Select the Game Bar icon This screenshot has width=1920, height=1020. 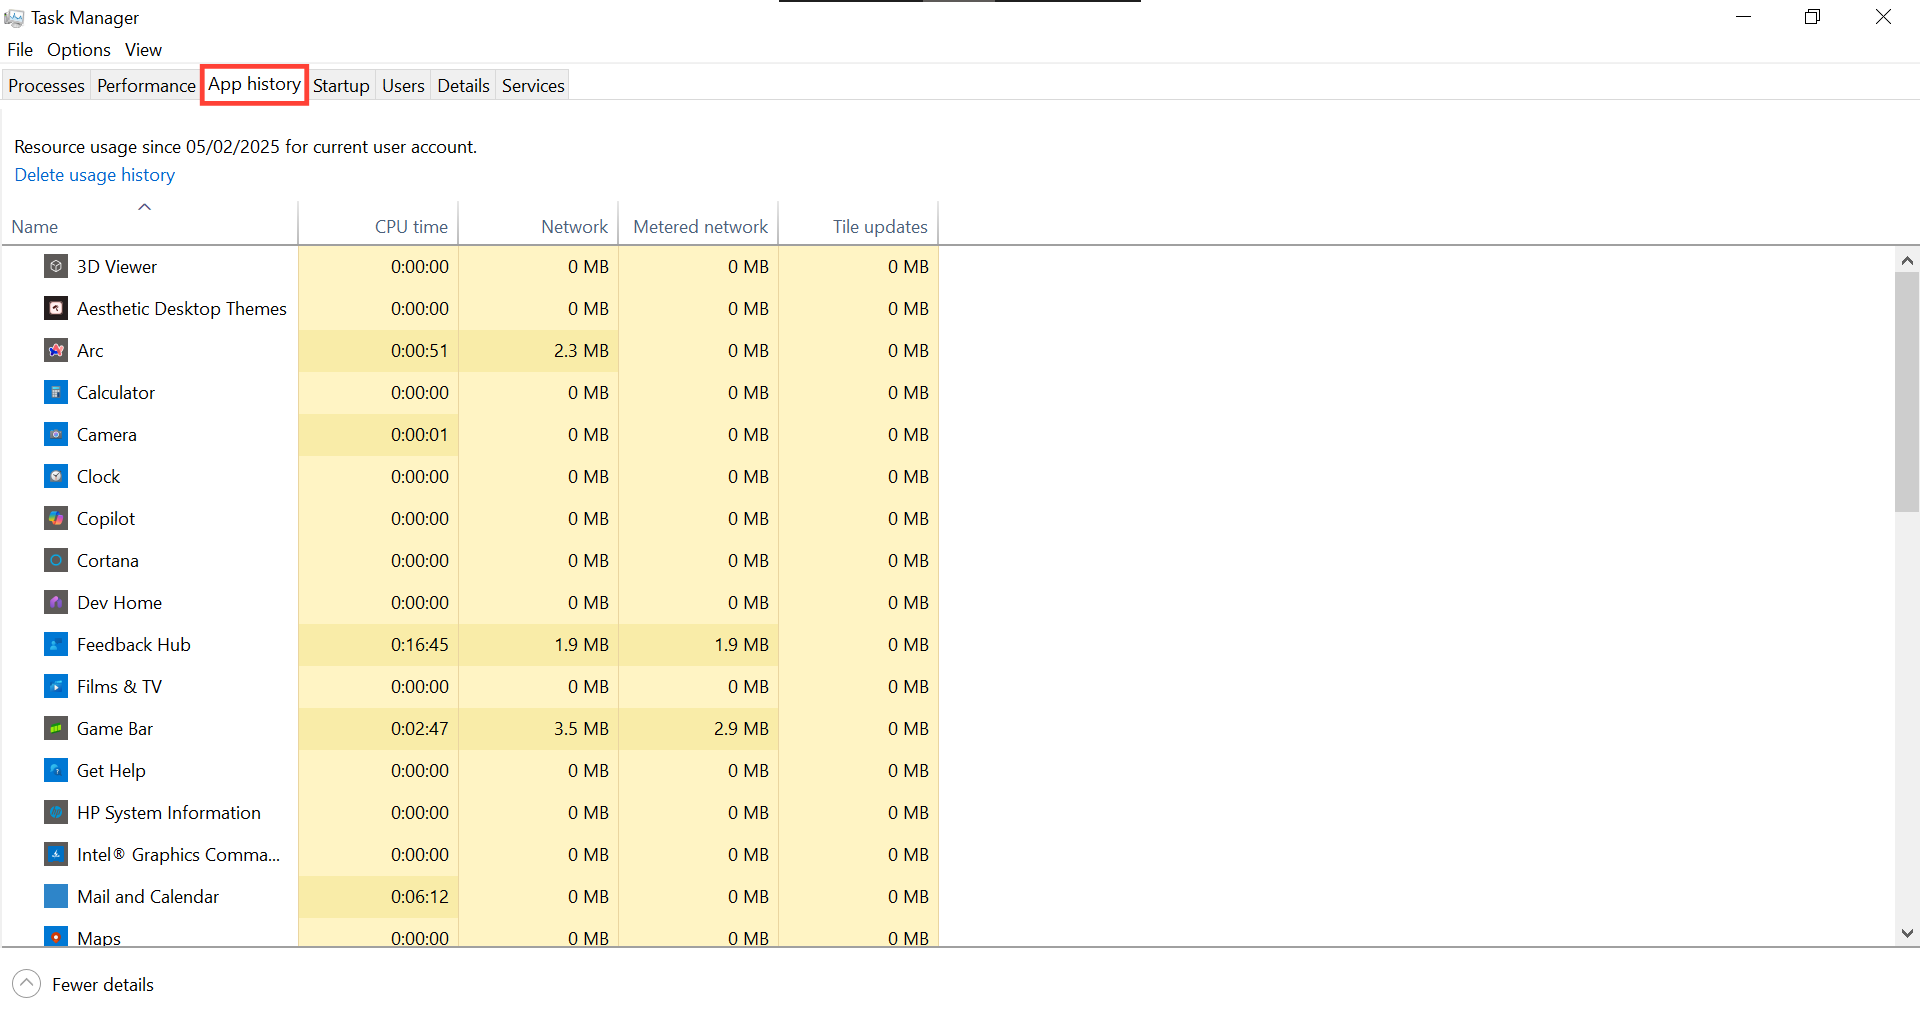pos(56,728)
